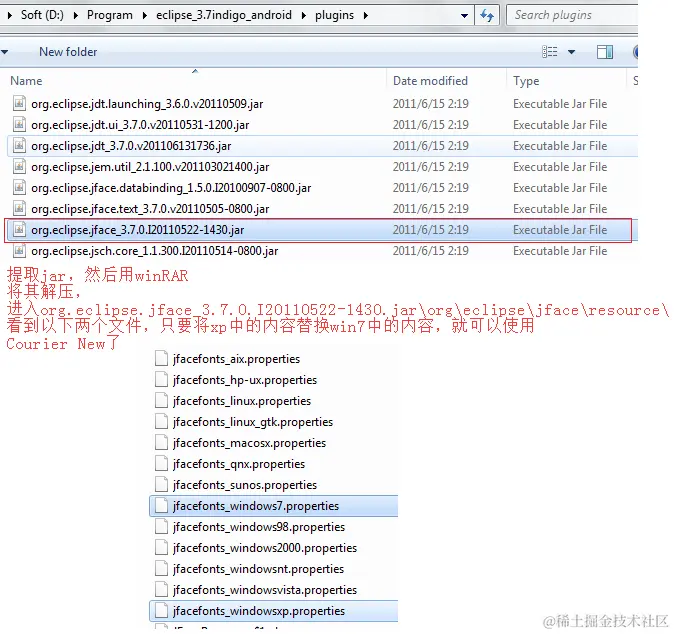Click the file icon of jfacefonts_windows98.properties
Image resolution: width=674 pixels, height=634 pixels.
[161, 527]
